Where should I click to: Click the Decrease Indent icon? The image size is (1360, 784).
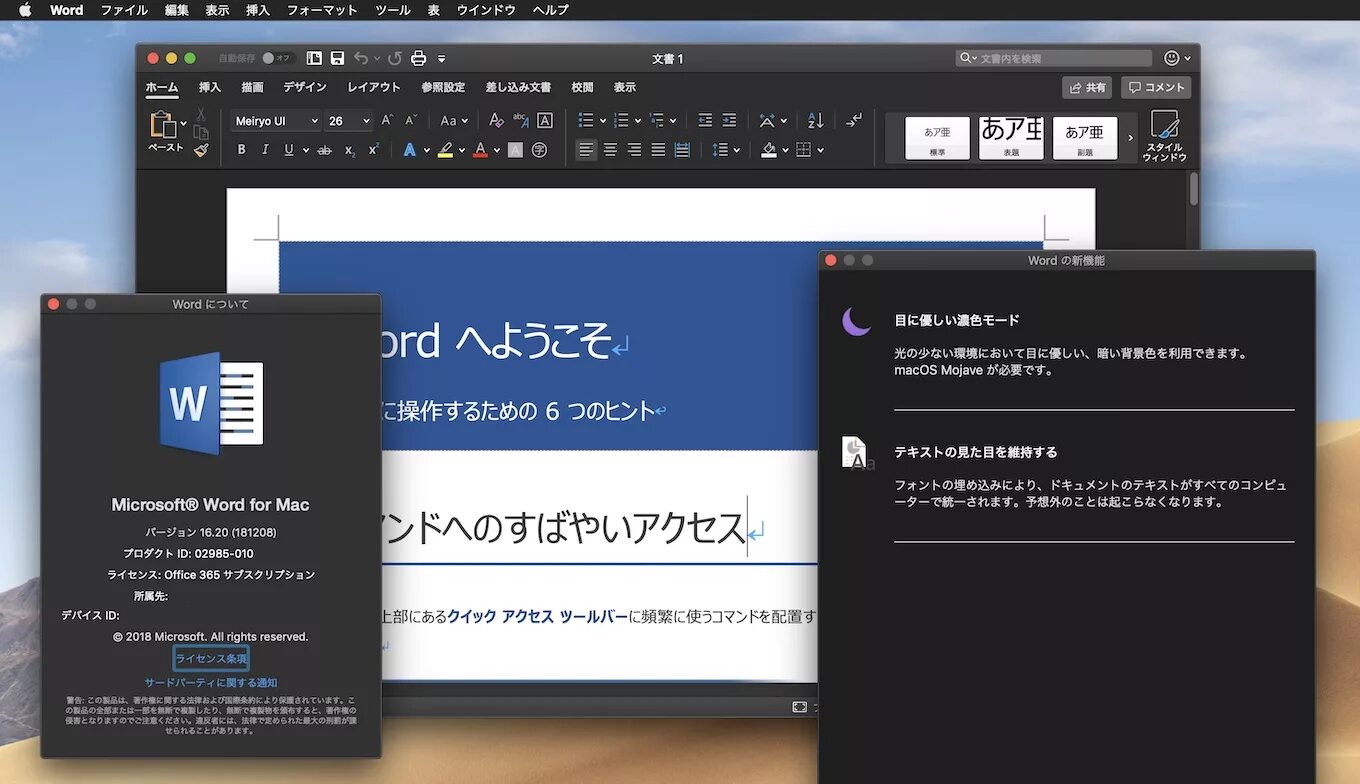705,121
